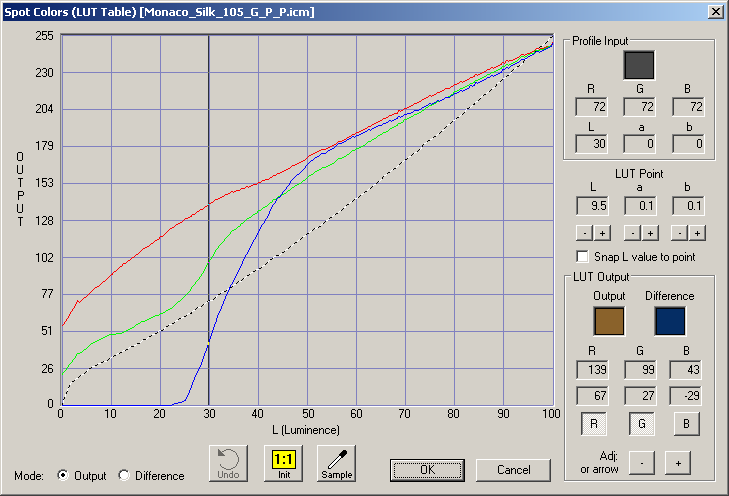
Task: Click the Difference G value 27
Action: point(640,396)
